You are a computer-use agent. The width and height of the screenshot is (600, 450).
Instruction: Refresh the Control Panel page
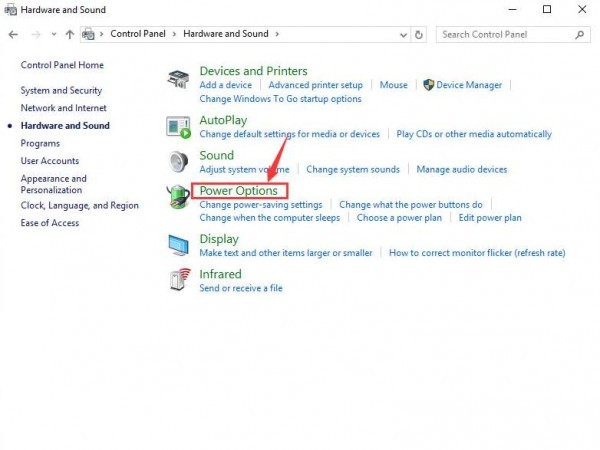[419, 35]
